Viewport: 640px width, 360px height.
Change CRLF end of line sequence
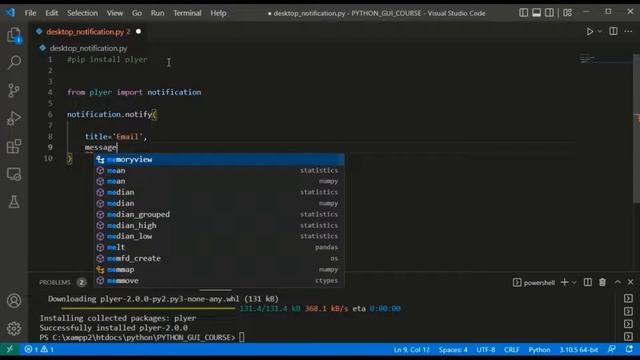[511, 350]
